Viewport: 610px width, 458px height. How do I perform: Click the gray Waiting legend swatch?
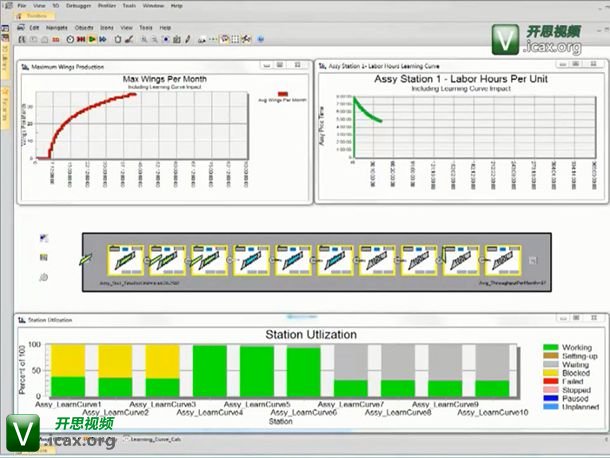pos(550,364)
